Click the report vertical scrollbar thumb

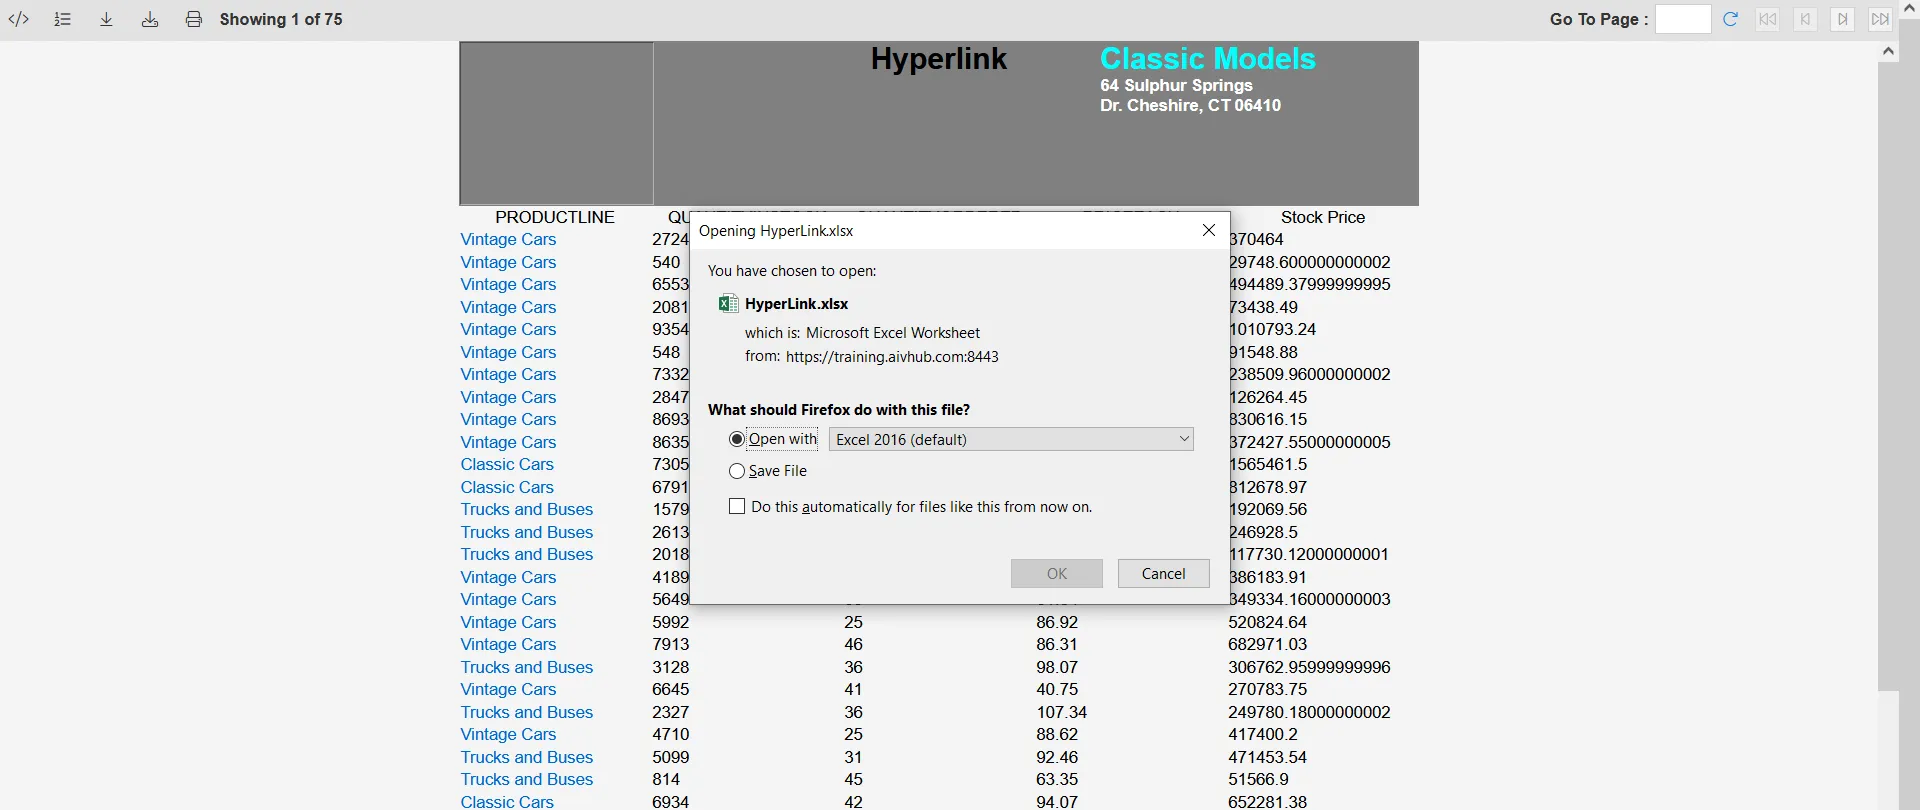click(1888, 376)
